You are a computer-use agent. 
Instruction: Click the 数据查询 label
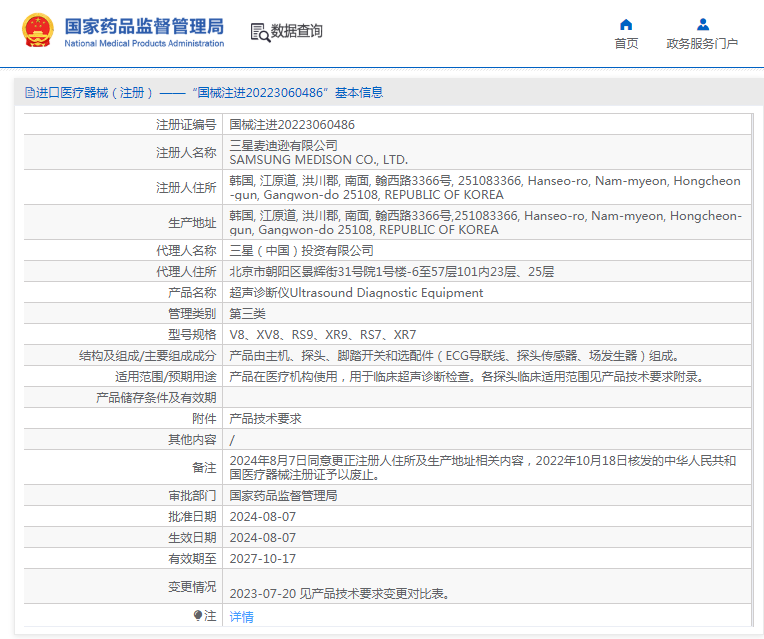pos(297,31)
